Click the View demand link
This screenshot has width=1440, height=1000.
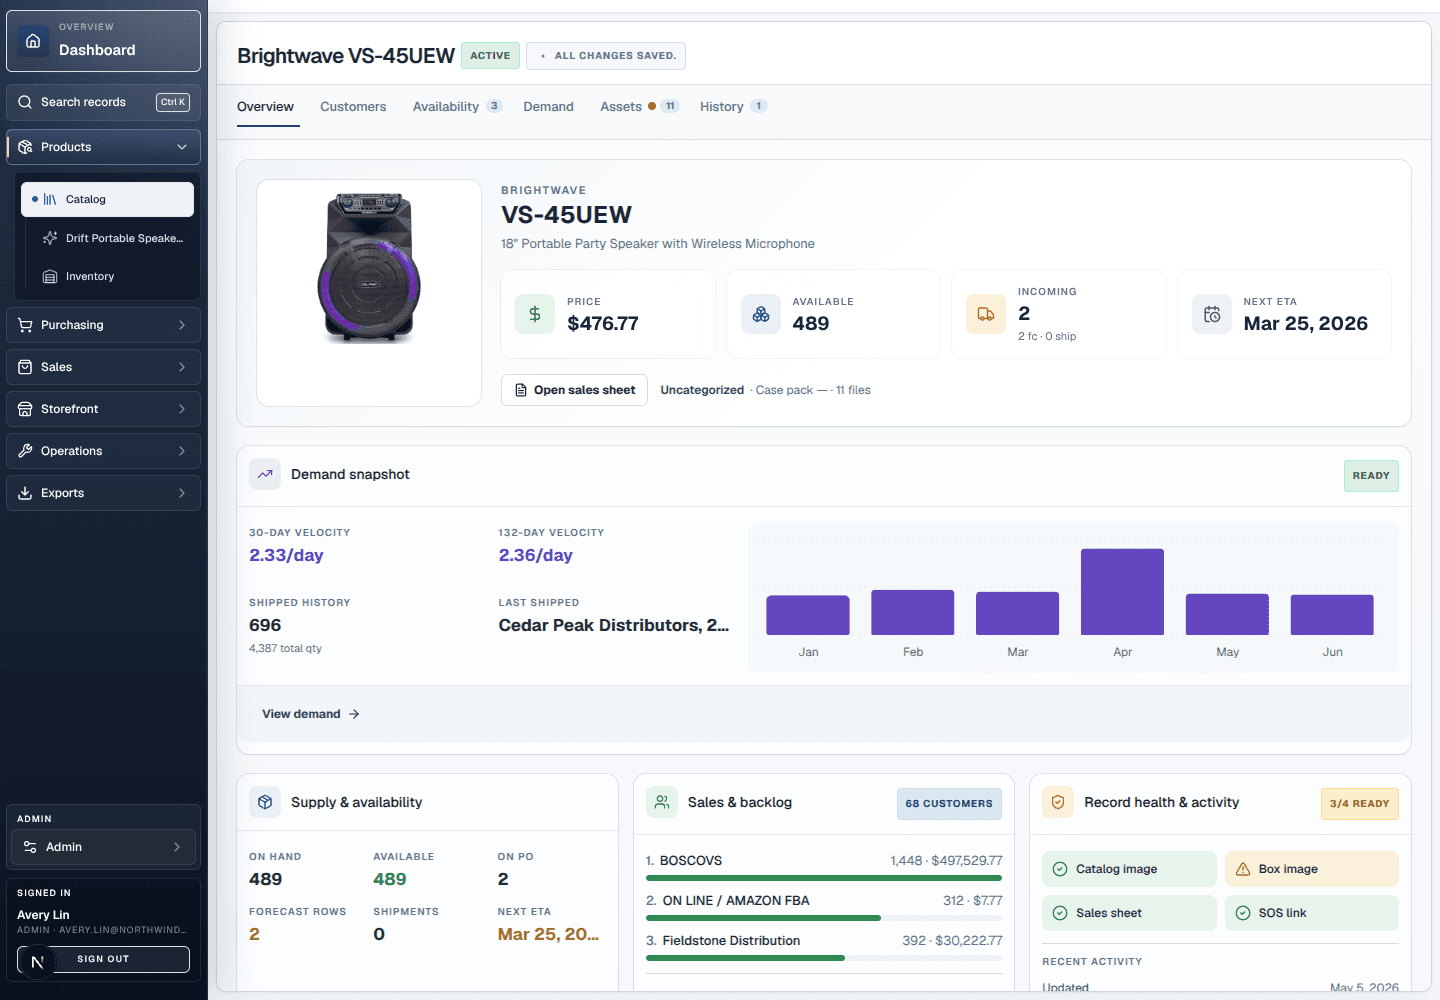coord(311,714)
